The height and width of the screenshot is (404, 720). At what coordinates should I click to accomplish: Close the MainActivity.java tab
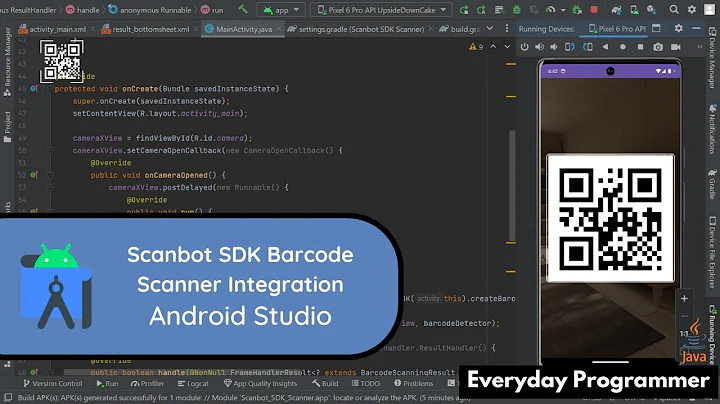(279, 29)
